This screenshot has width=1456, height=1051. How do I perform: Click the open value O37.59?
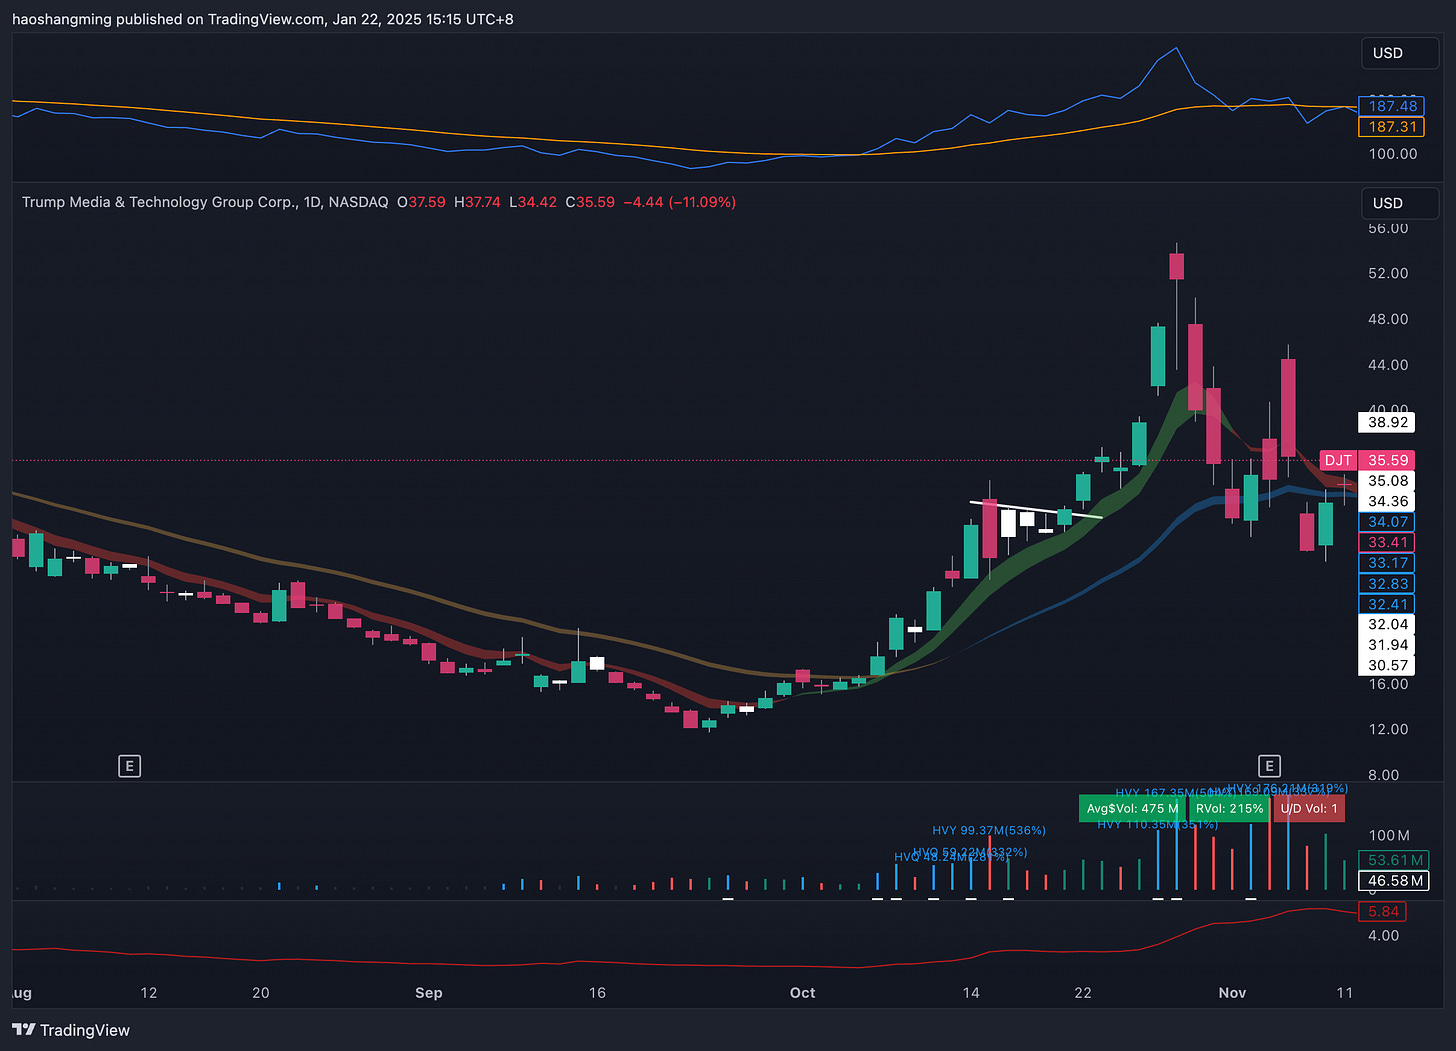(x=421, y=202)
